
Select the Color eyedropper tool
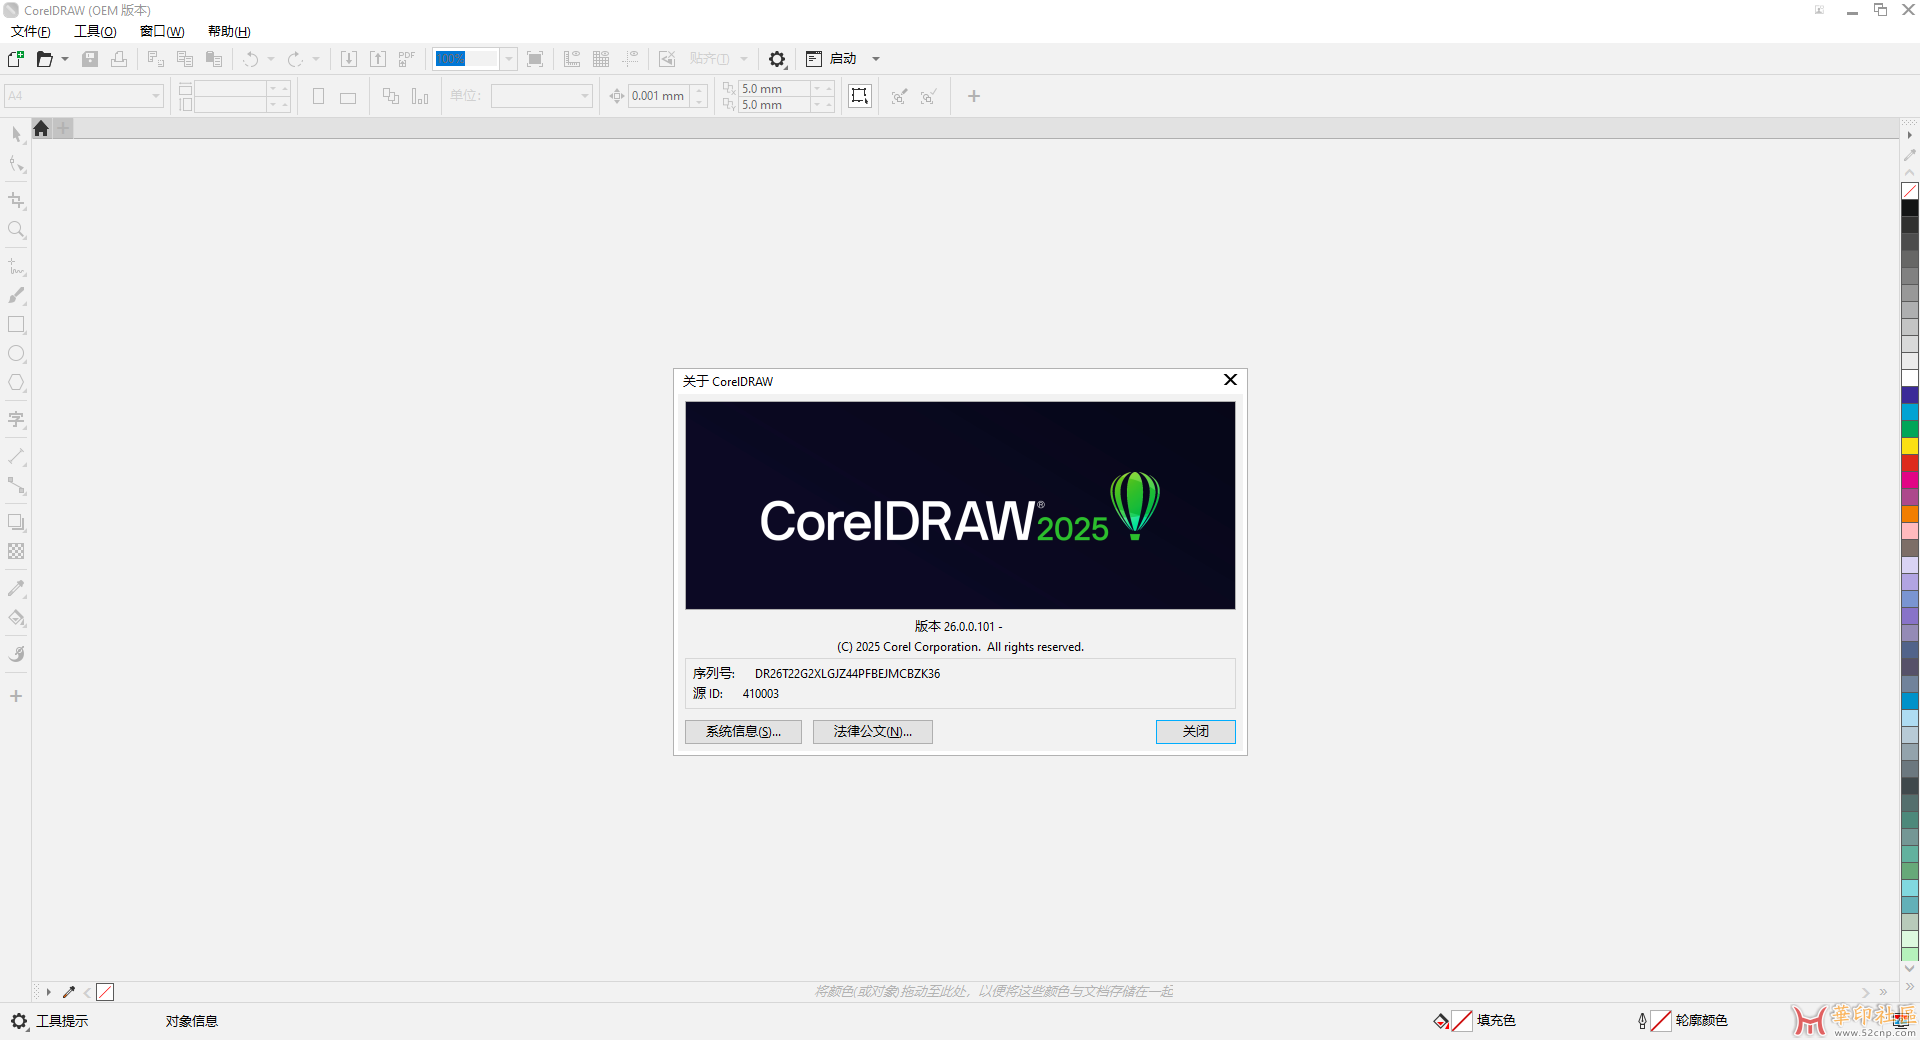point(16,588)
